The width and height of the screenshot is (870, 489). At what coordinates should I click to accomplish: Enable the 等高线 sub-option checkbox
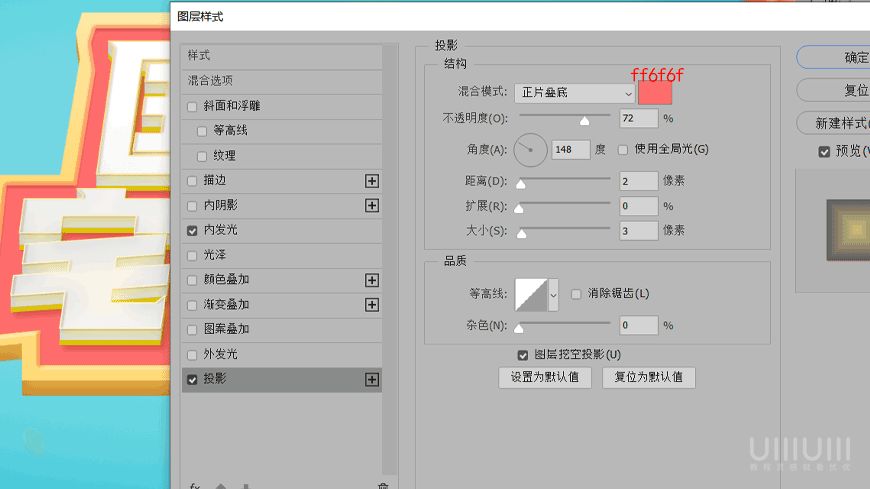pyautogui.click(x=202, y=132)
